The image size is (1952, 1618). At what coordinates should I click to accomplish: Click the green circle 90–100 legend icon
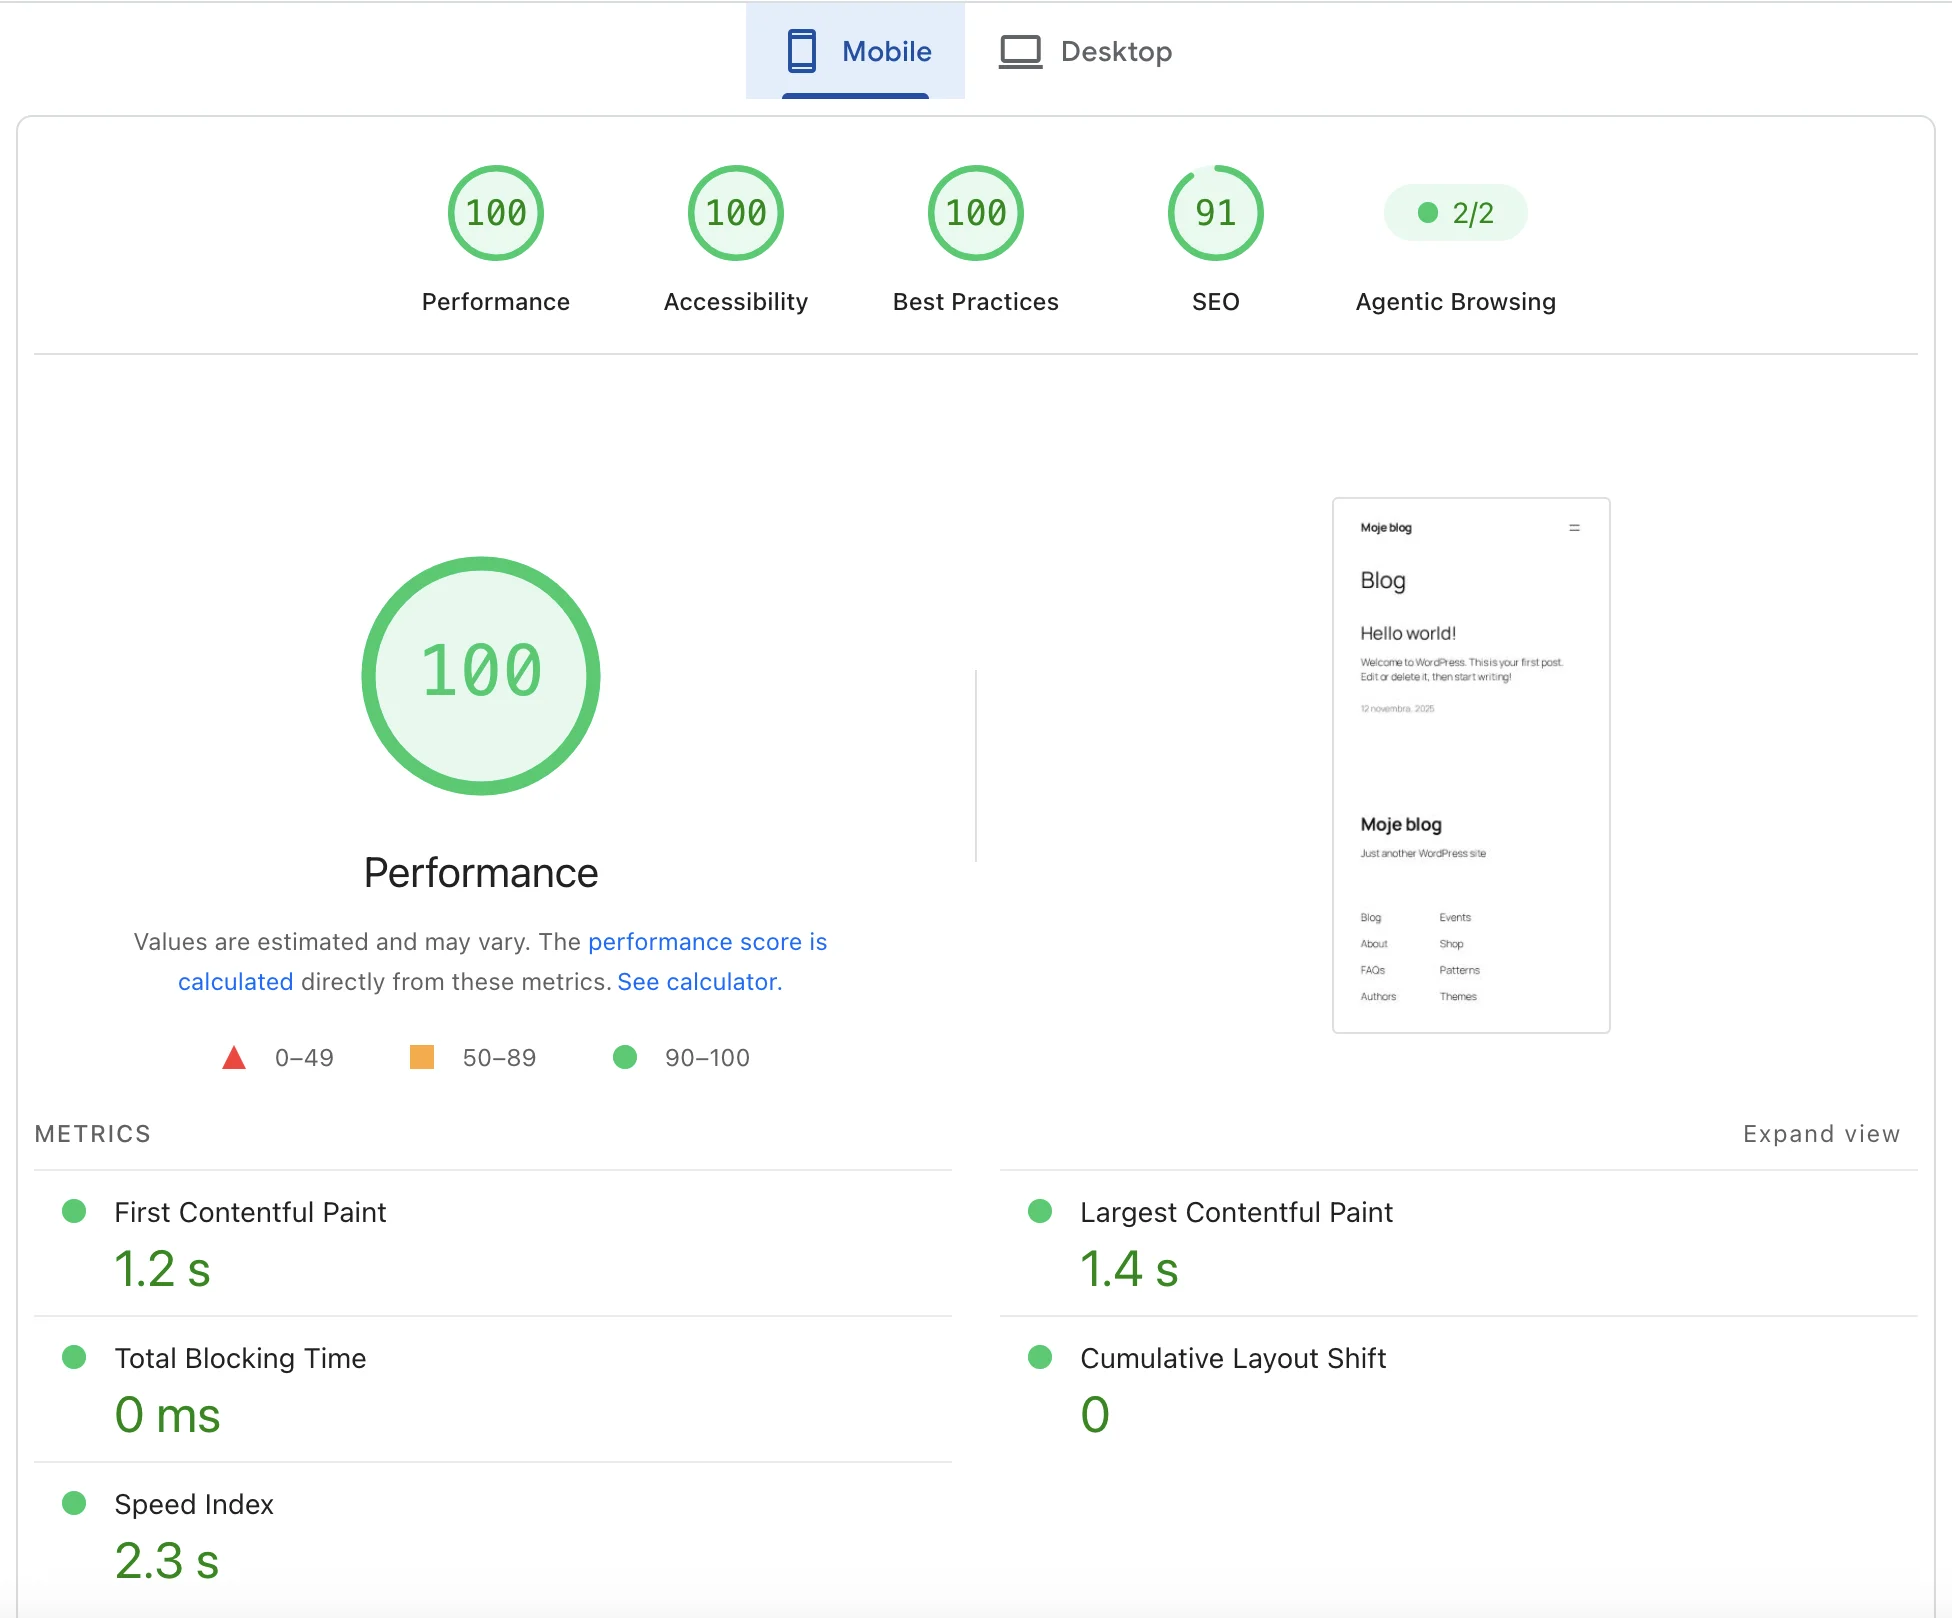(x=625, y=1057)
